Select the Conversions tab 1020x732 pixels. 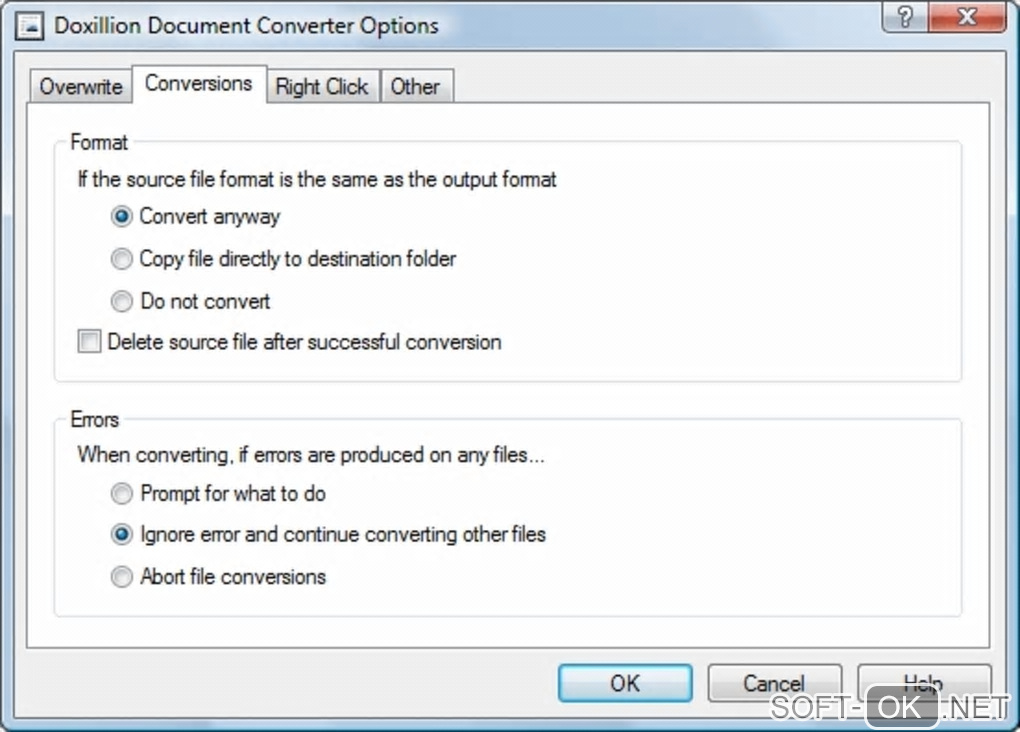(198, 84)
